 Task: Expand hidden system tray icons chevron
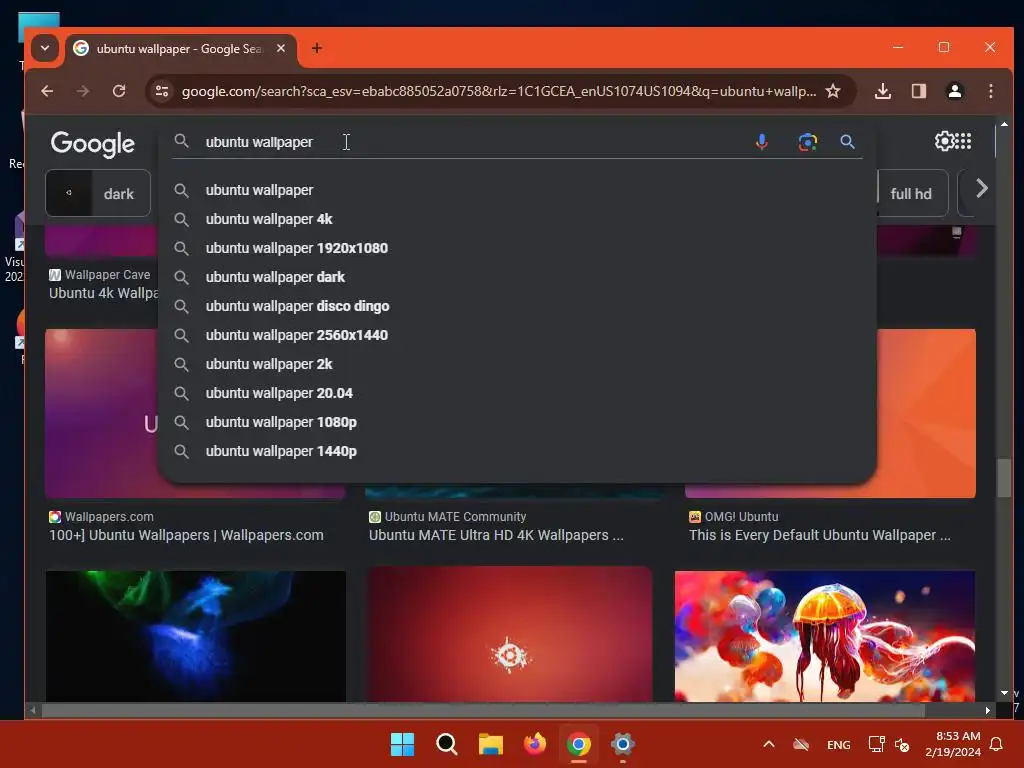tap(769, 744)
